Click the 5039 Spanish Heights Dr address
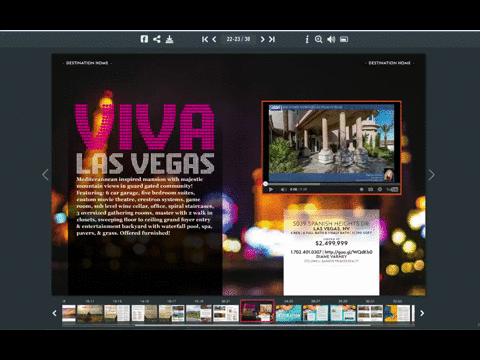 pos(331,223)
